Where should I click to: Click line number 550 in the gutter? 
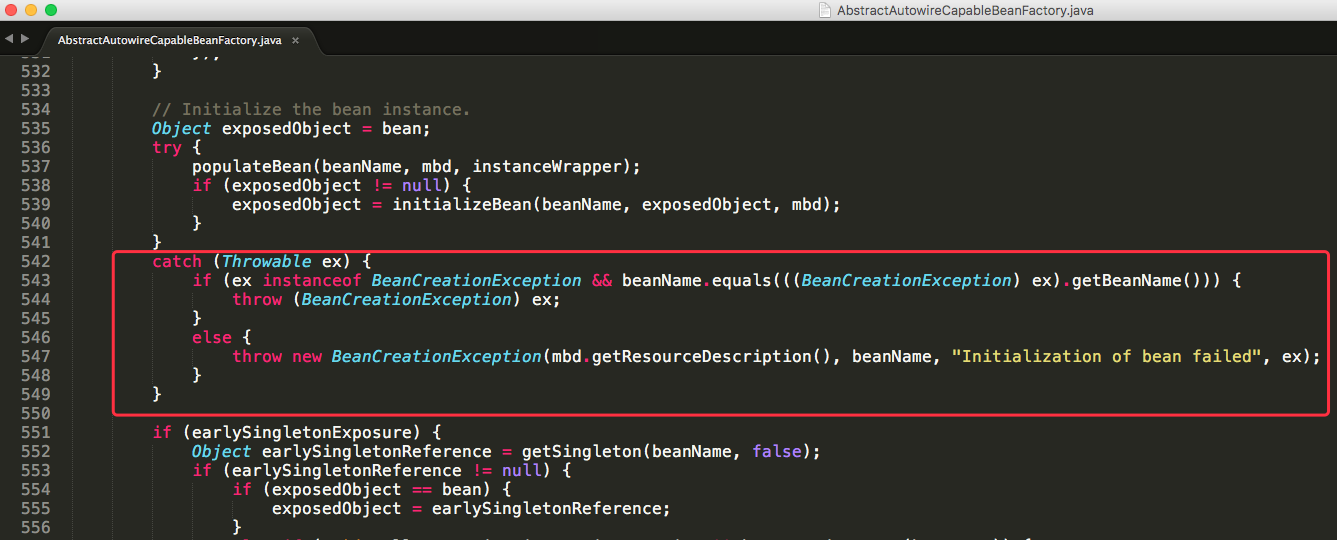pos(35,413)
